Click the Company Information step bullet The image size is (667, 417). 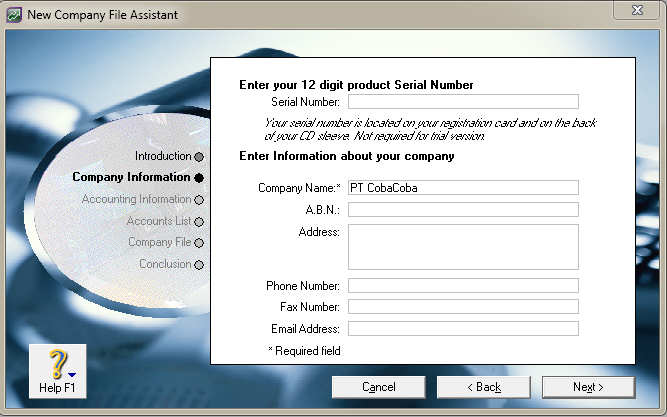pos(199,177)
